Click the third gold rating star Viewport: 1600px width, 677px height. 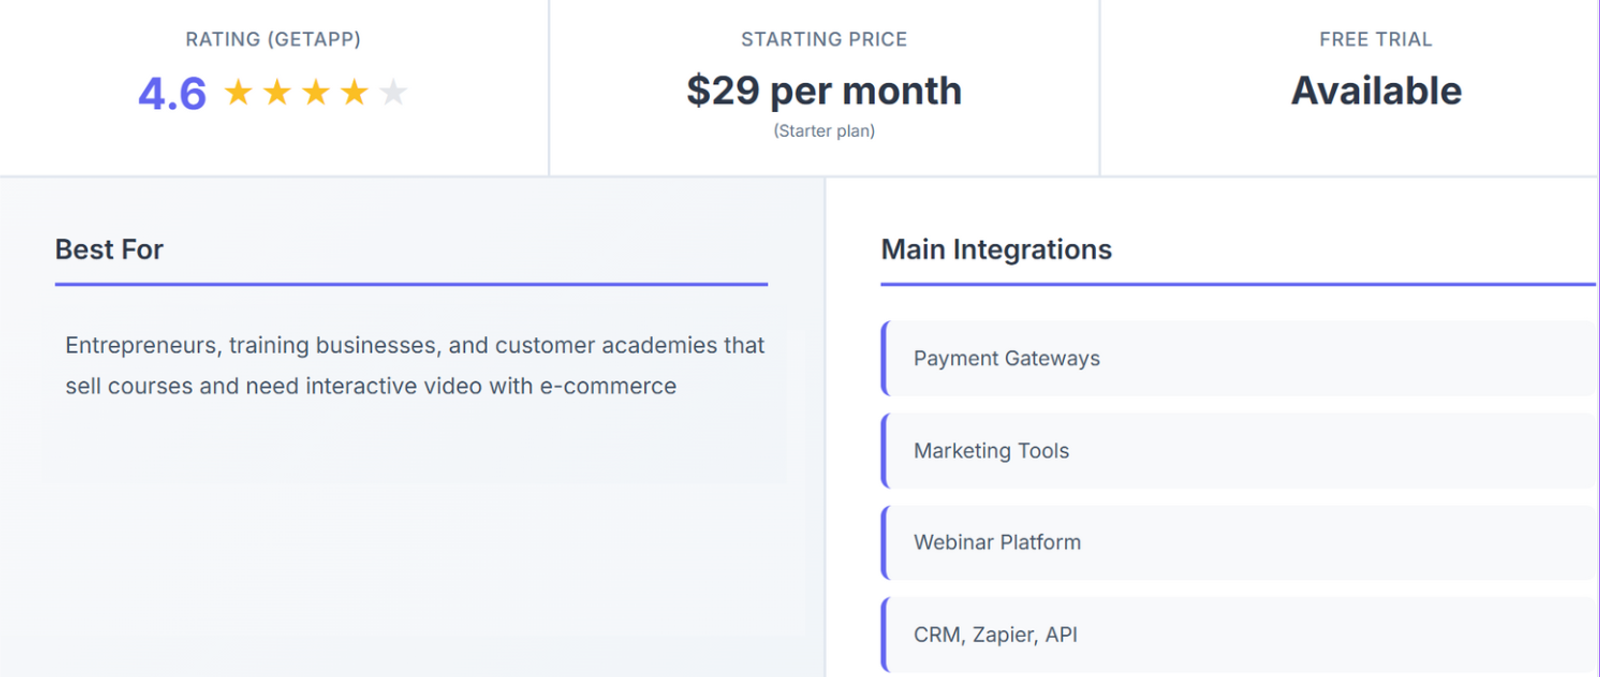tap(316, 92)
